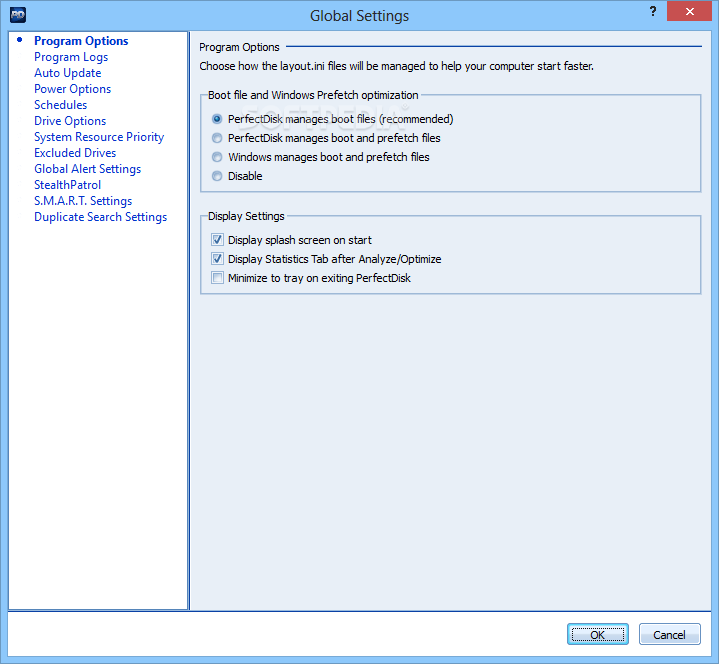Choose PerfectDisk manages boot and prefetch files

326,138
